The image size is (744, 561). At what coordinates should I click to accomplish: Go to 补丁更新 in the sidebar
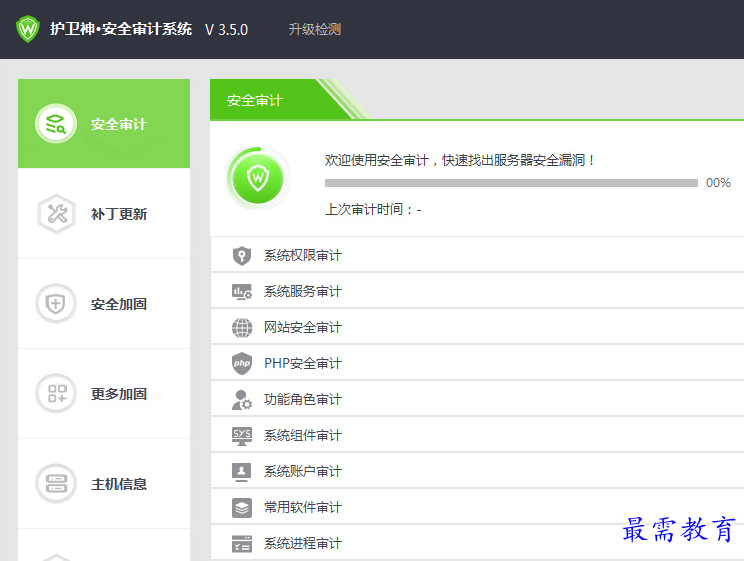119,214
